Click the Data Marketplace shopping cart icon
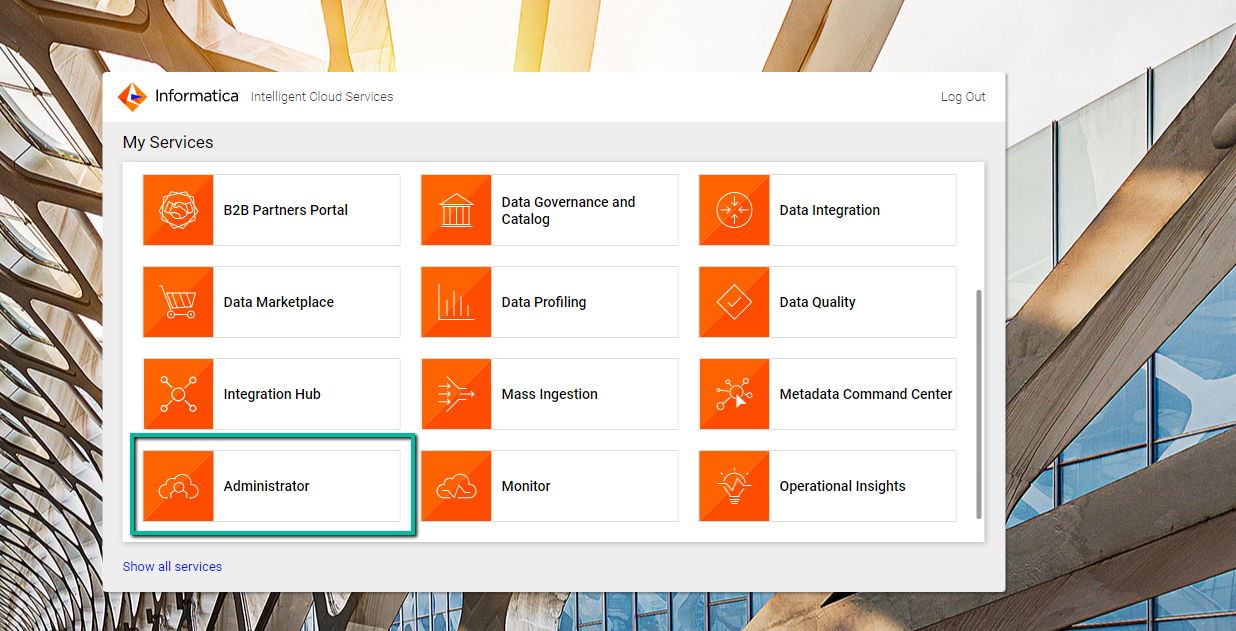Image resolution: width=1236 pixels, height=631 pixels. click(178, 302)
